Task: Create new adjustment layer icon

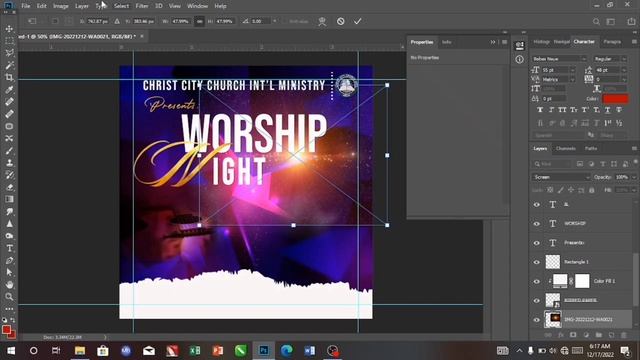Action: click(586, 335)
